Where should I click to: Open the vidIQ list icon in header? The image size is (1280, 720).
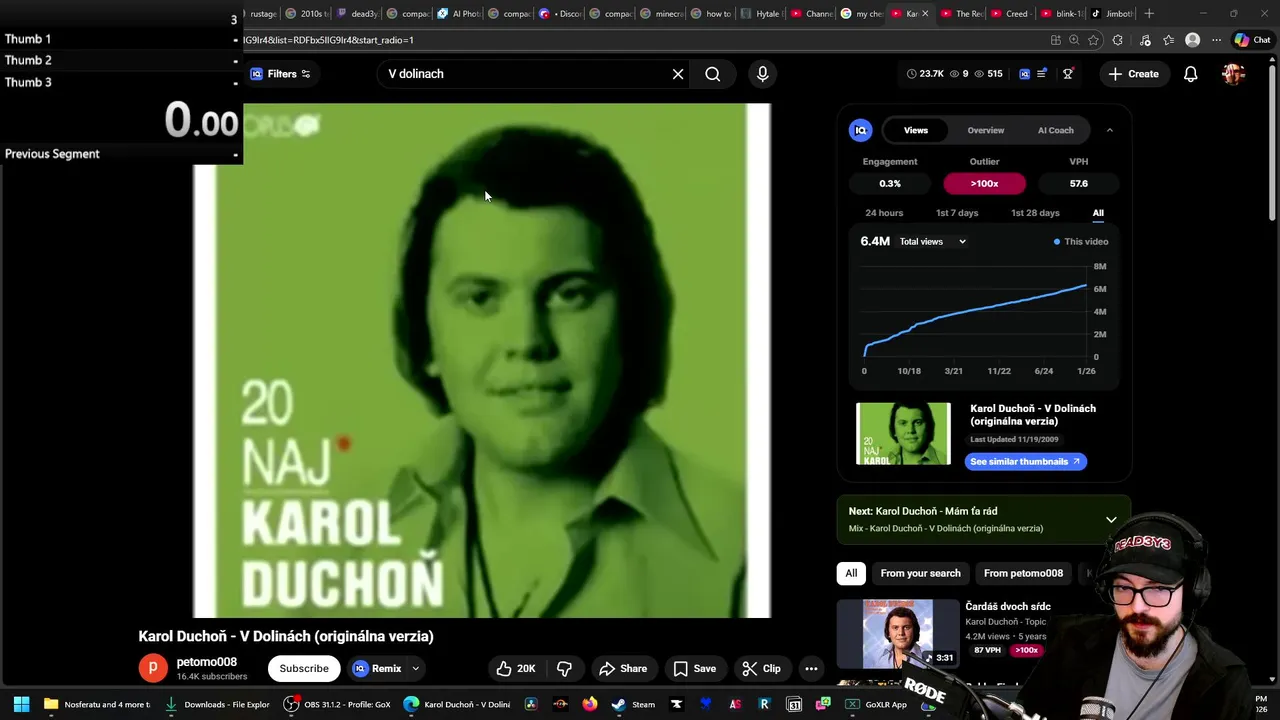tap(1042, 74)
